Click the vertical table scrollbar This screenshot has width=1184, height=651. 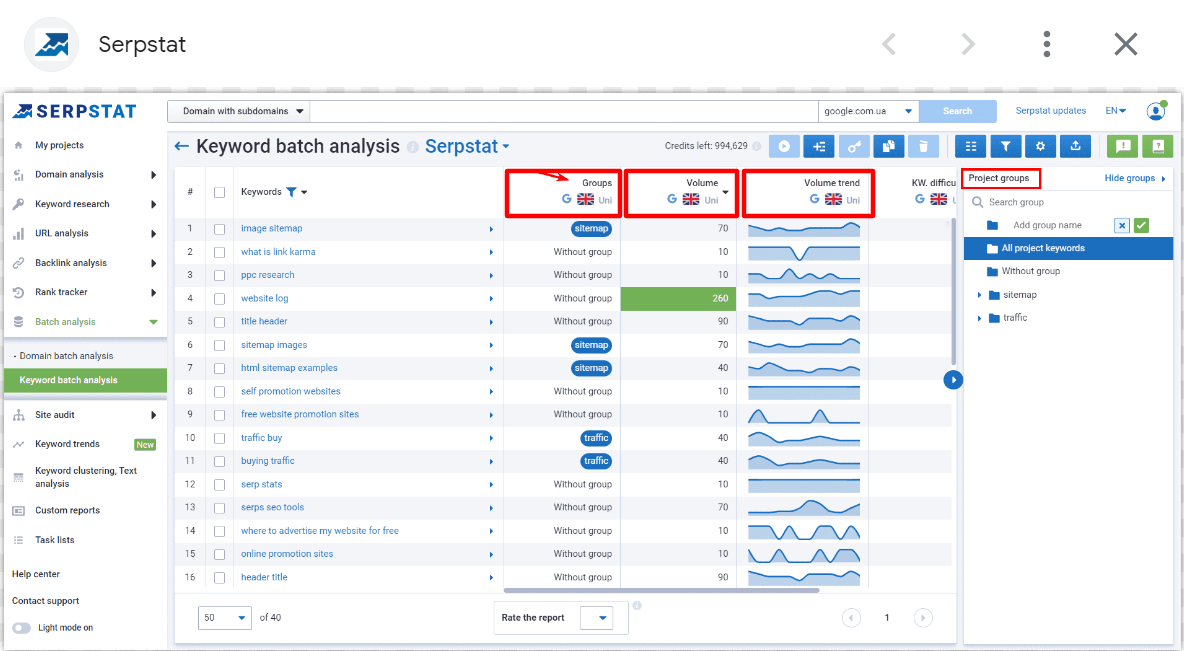[x=954, y=292]
